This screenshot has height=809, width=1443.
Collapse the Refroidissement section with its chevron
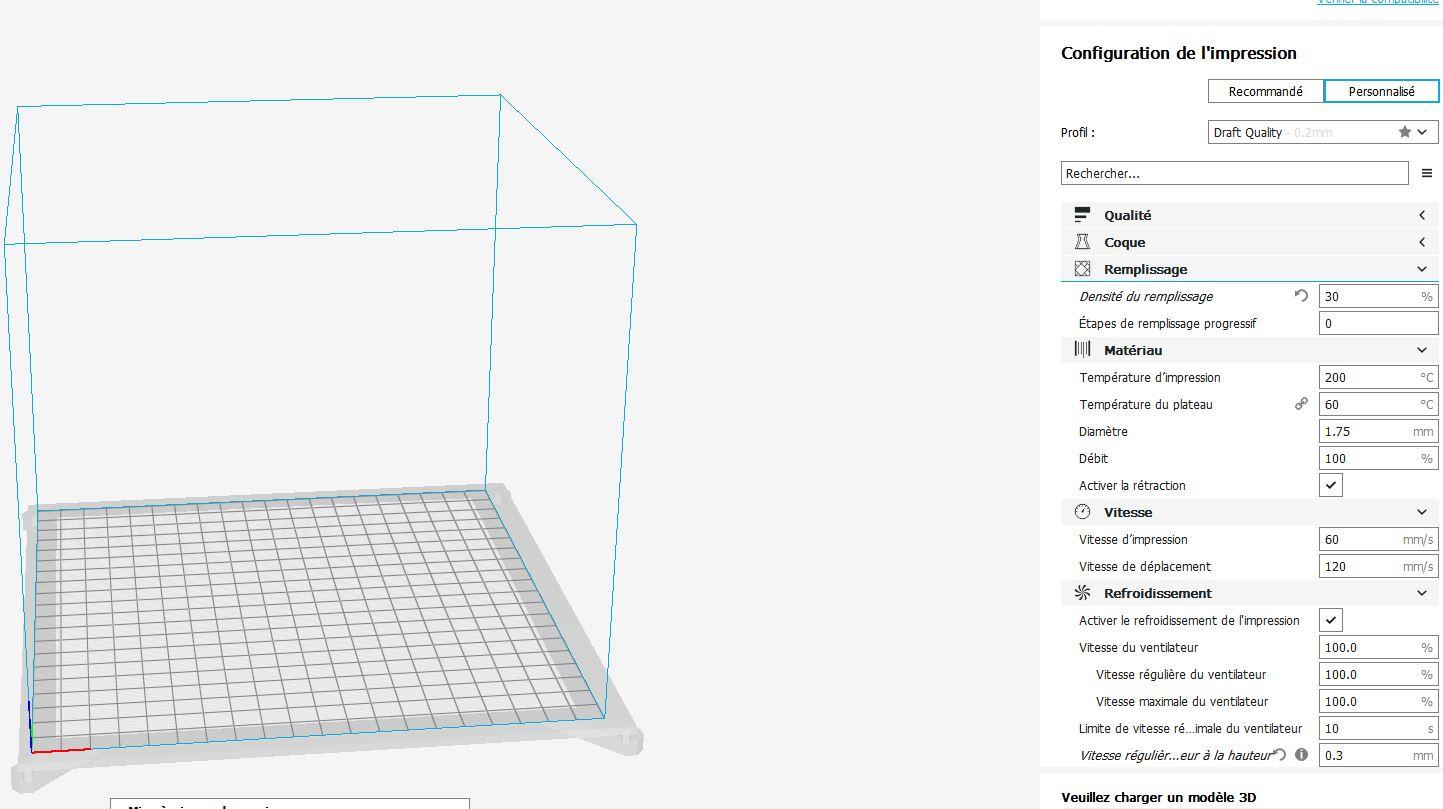click(x=1422, y=593)
